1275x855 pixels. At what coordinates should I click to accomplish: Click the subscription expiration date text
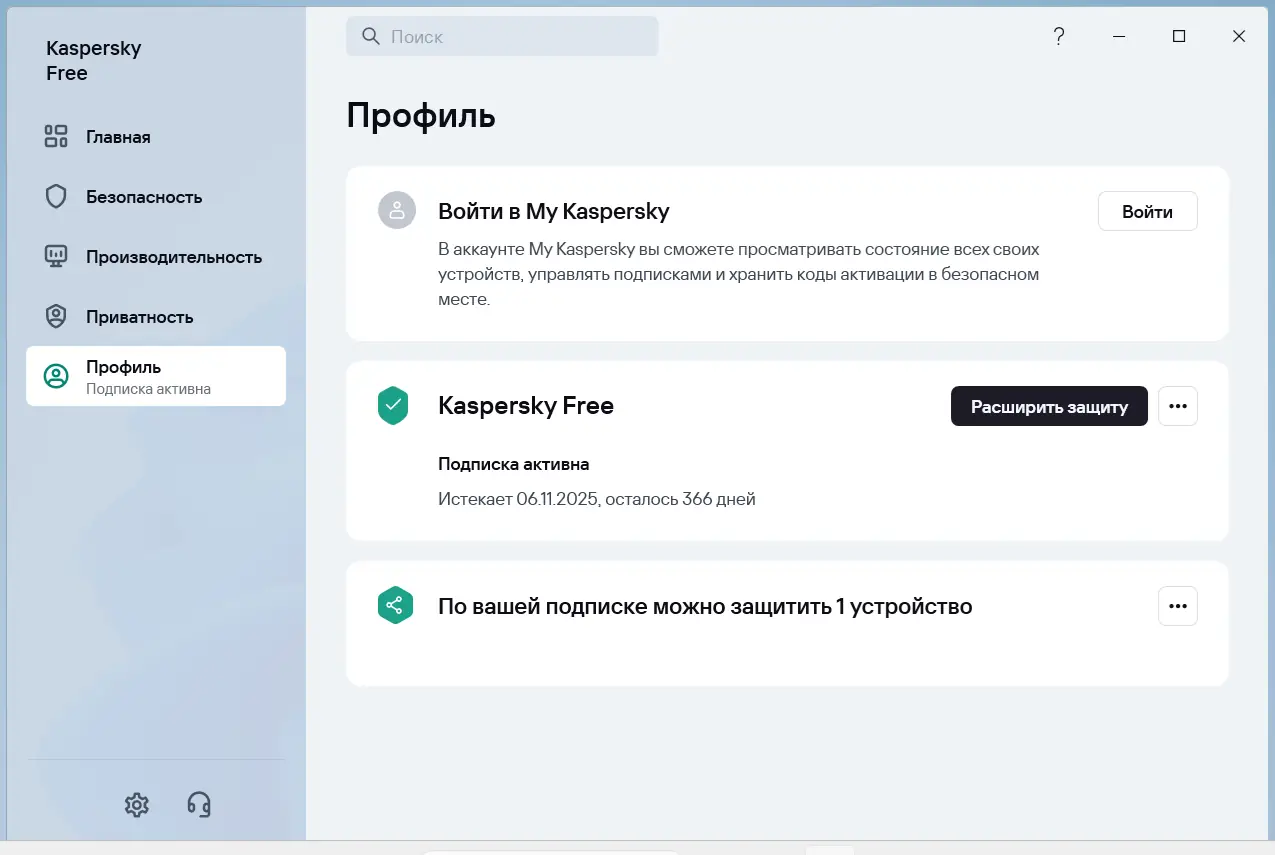(596, 498)
